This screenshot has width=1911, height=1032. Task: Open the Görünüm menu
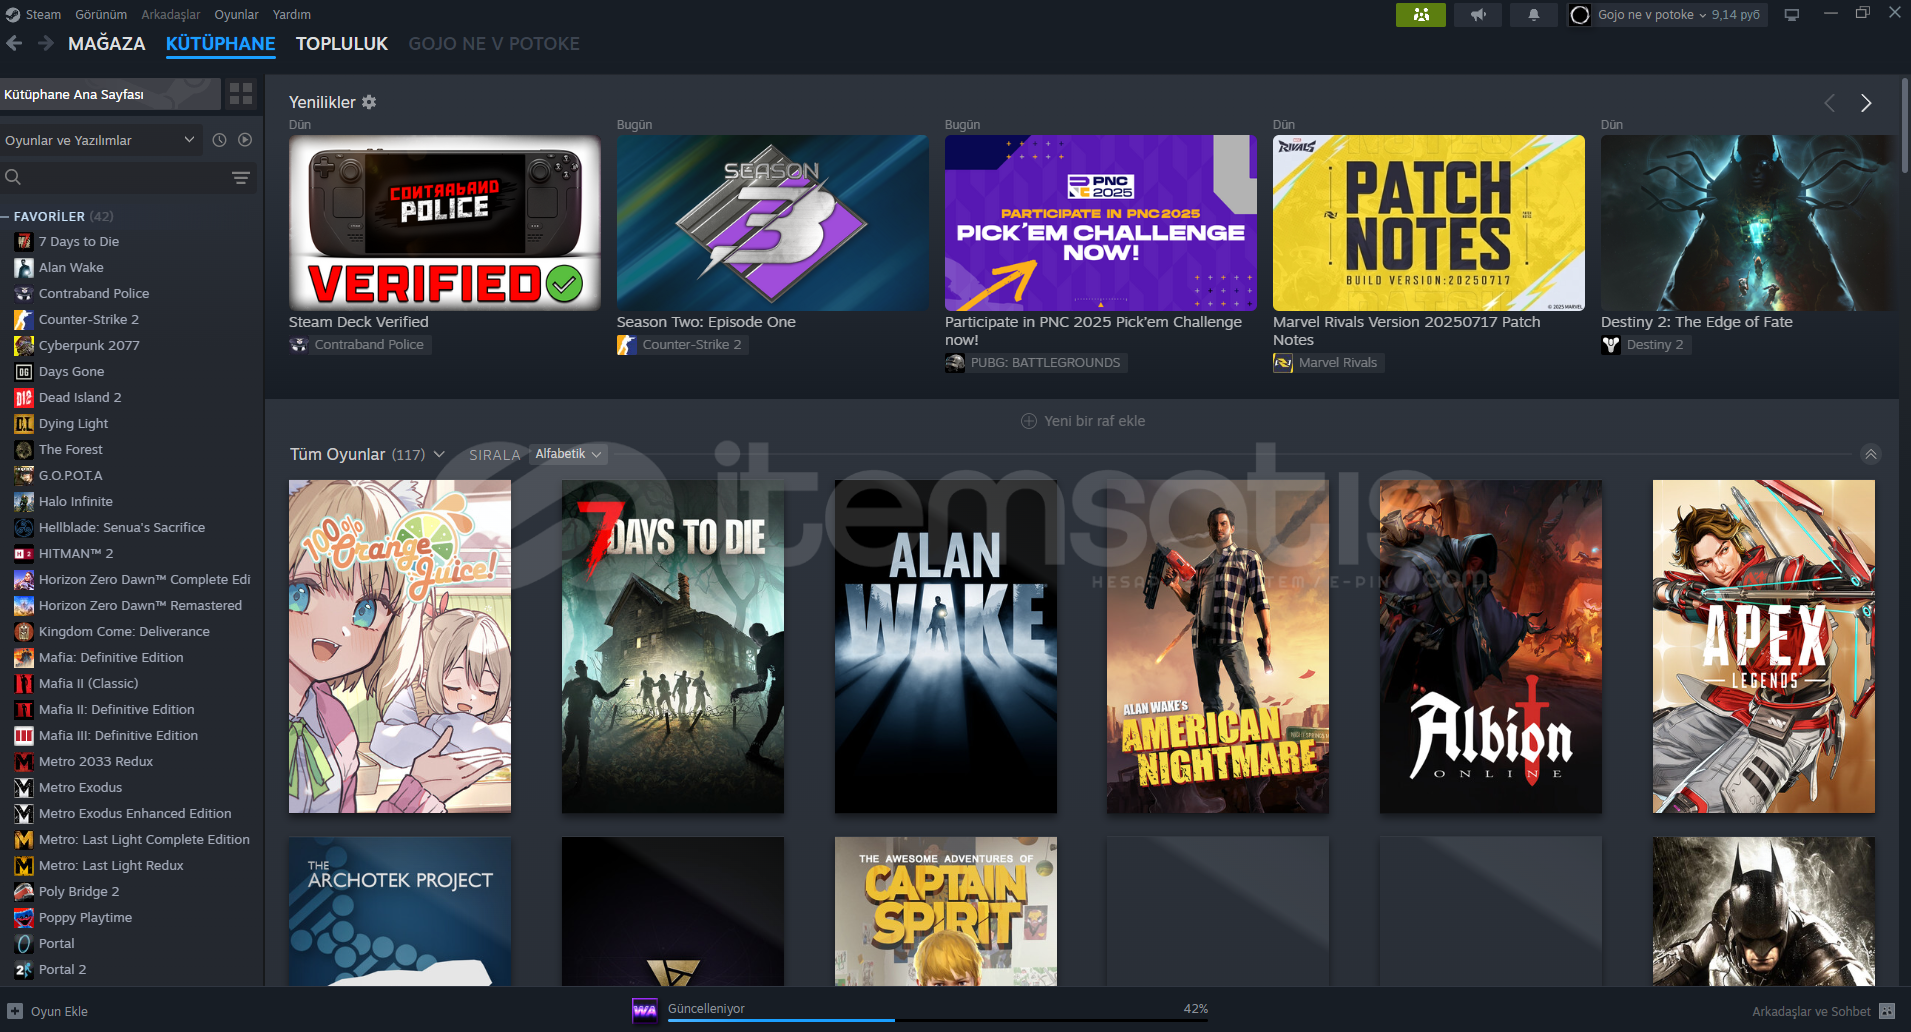(x=101, y=14)
